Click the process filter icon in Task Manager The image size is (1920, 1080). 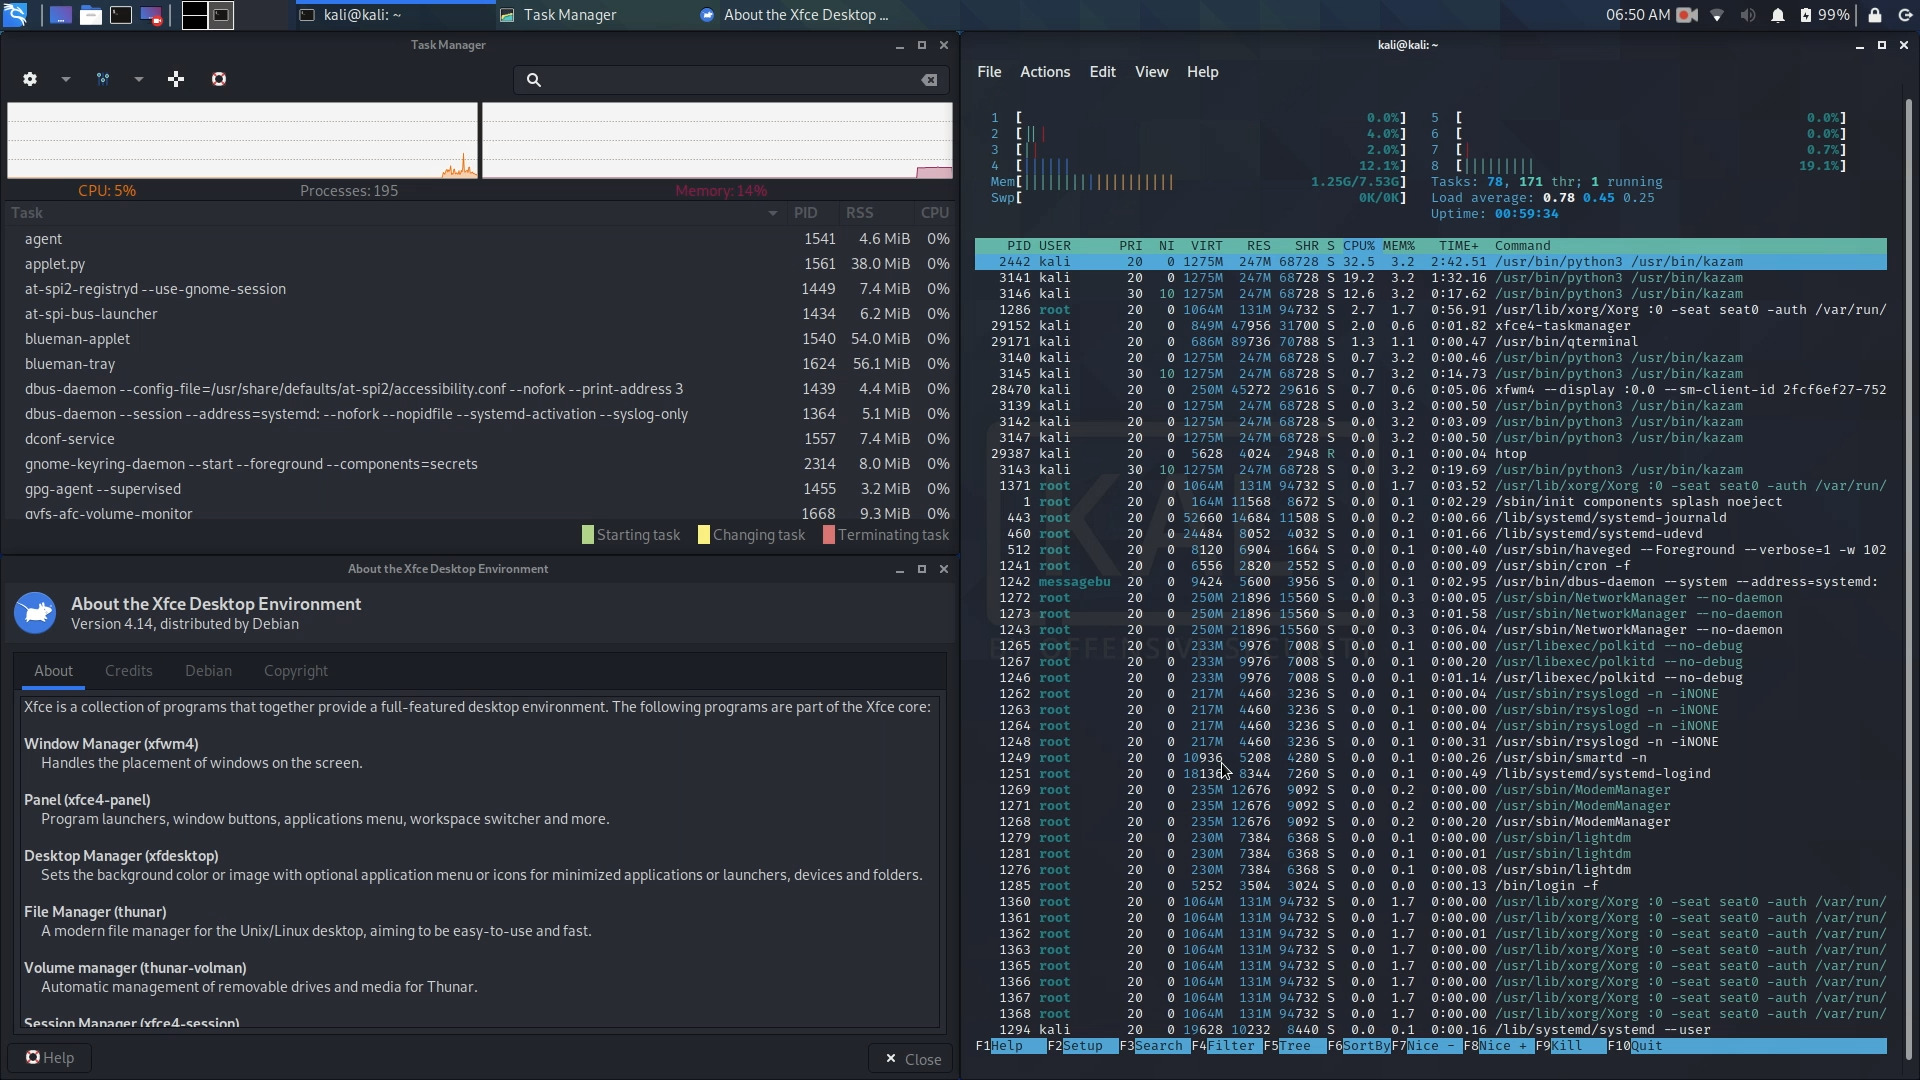click(103, 79)
